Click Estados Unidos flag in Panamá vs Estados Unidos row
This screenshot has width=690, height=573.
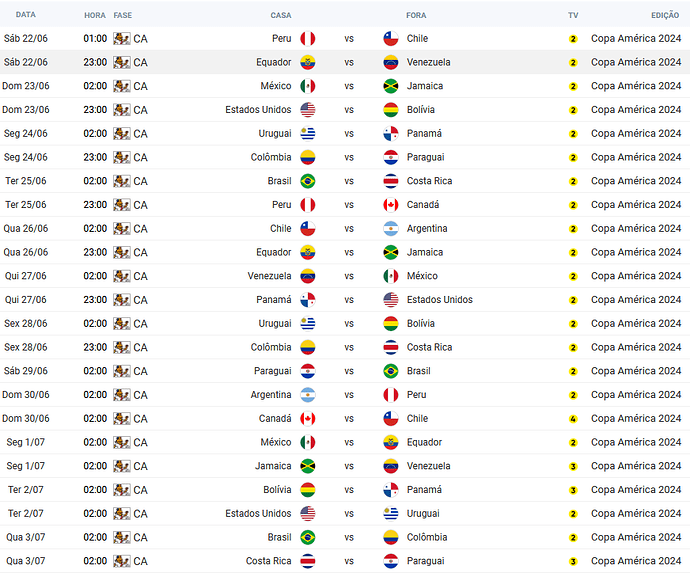(391, 300)
